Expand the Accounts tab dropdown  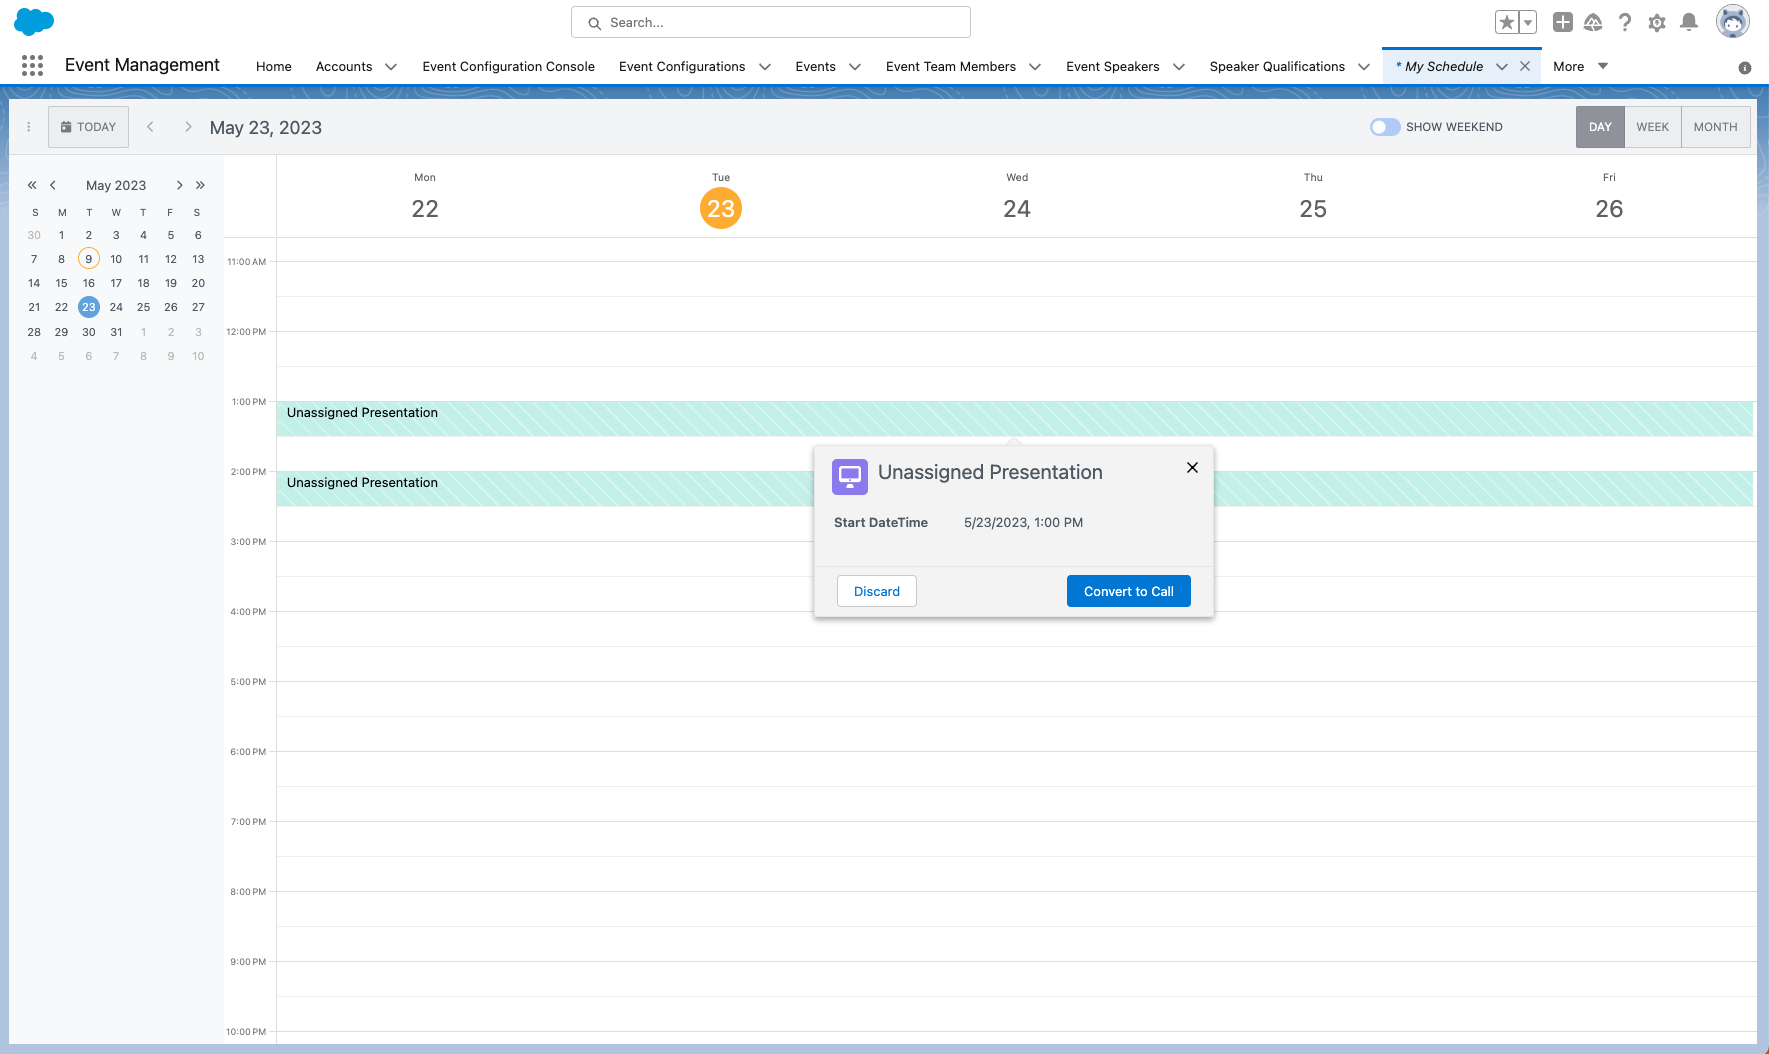pyautogui.click(x=391, y=67)
